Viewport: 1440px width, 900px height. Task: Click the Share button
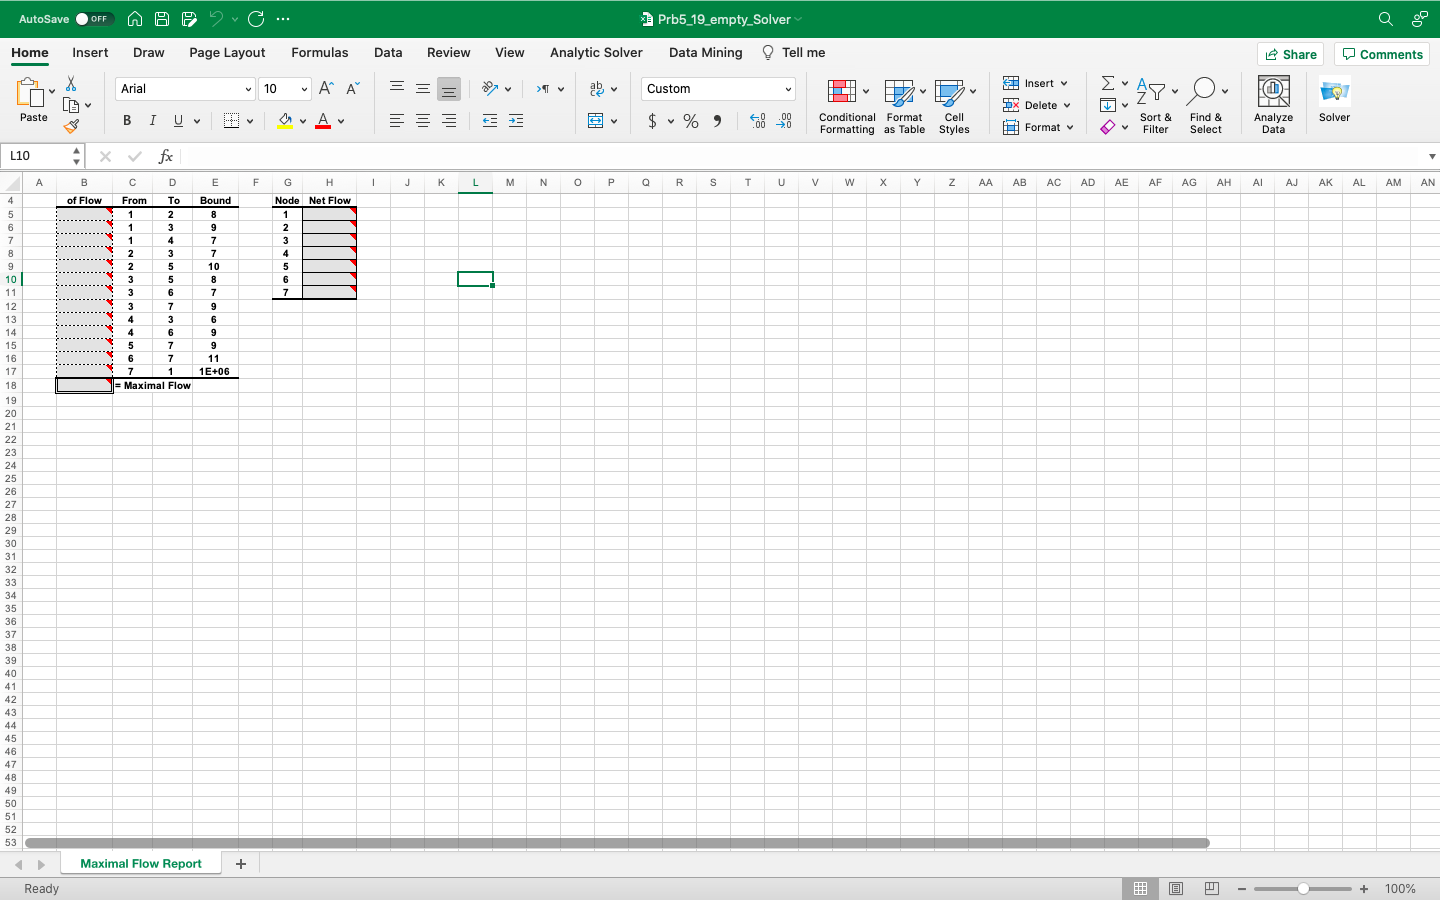(x=1290, y=54)
